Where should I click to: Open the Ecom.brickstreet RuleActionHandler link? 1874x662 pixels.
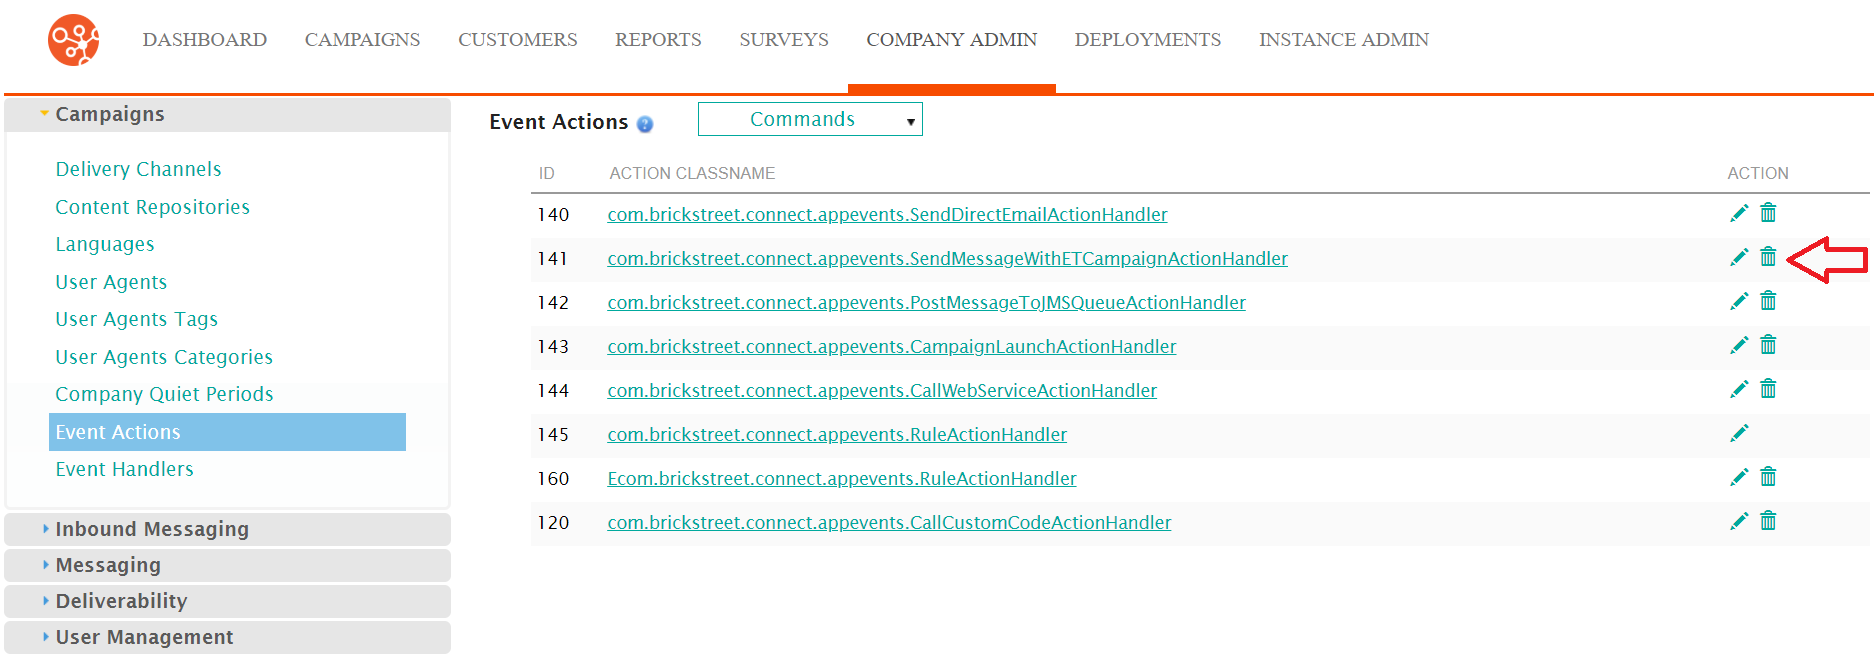point(842,478)
